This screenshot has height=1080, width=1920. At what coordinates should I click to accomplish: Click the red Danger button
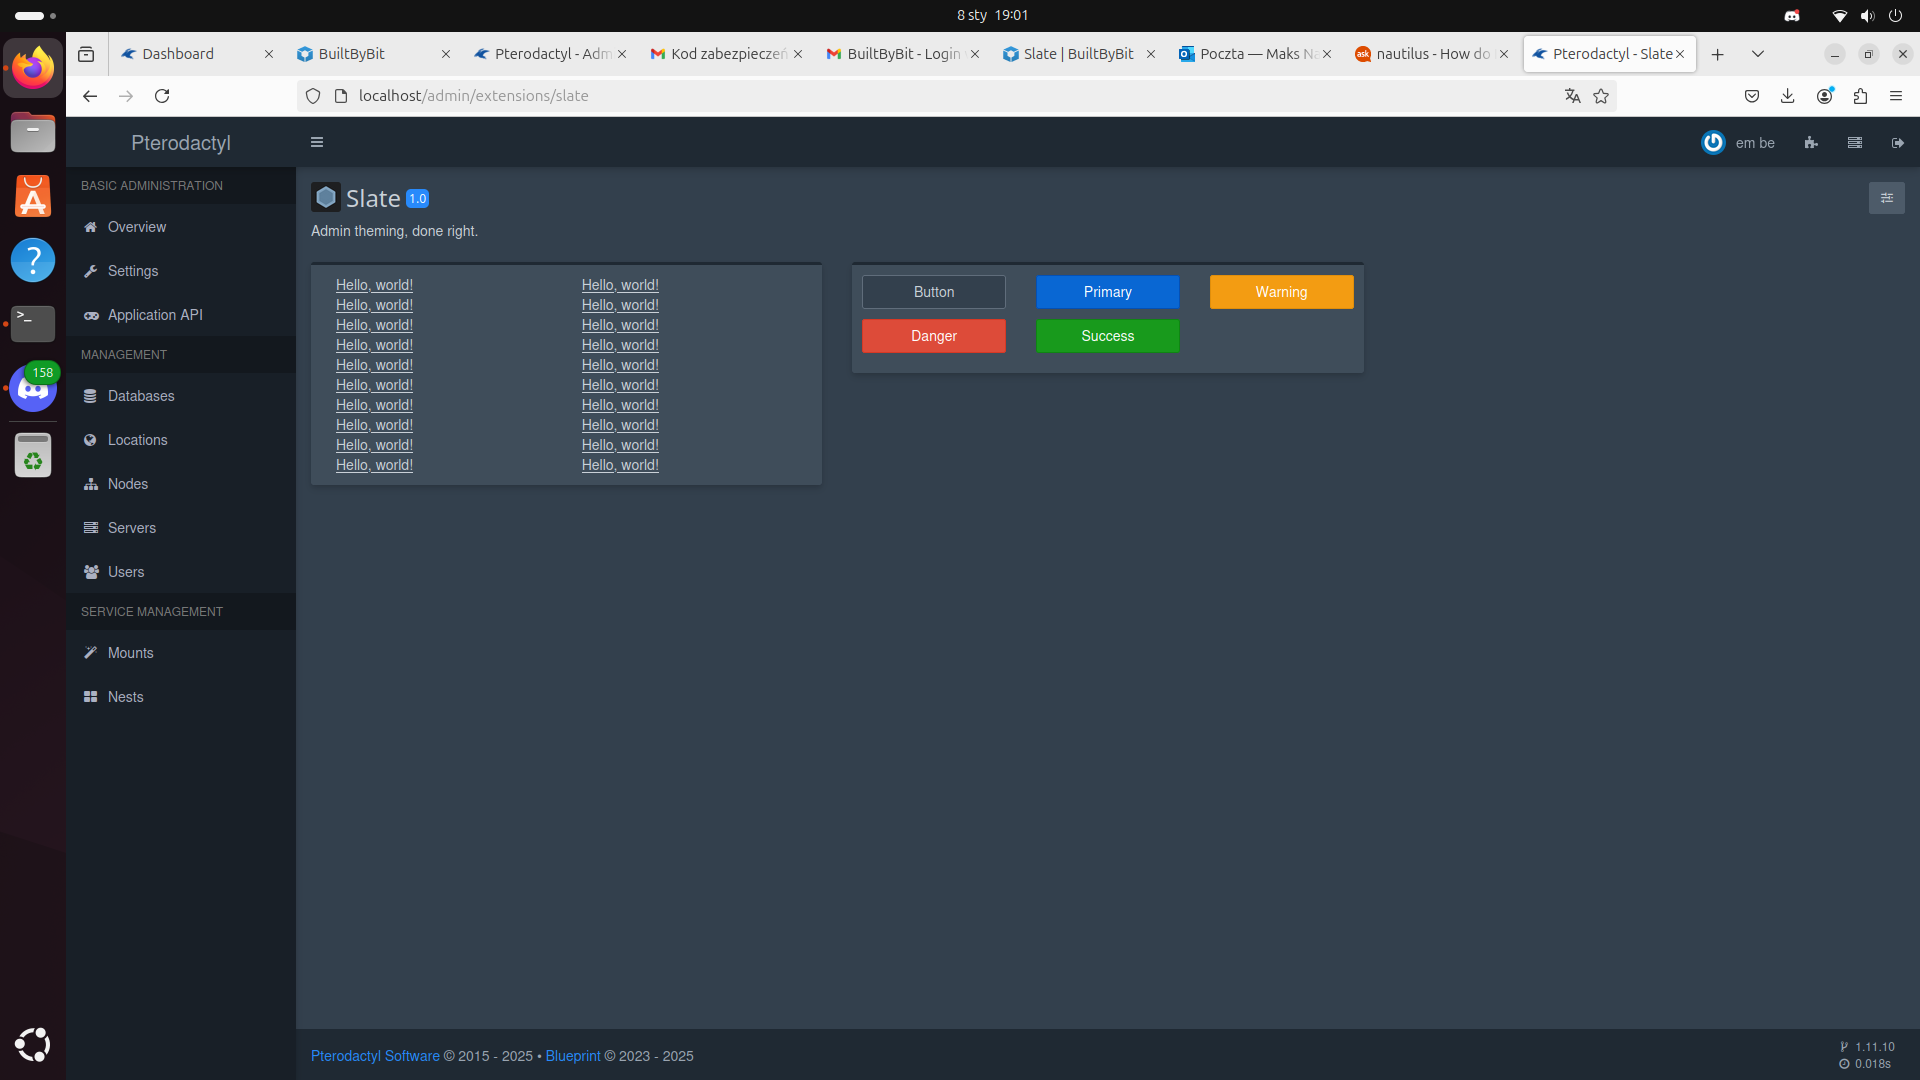tap(934, 336)
